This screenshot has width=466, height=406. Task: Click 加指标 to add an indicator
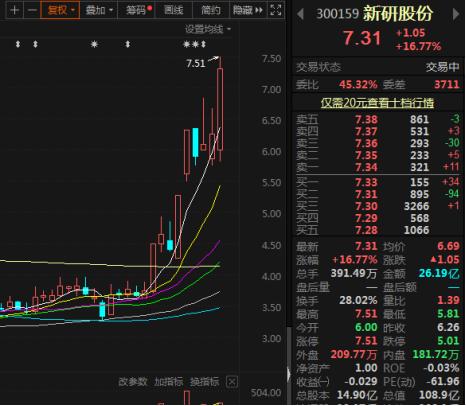[x=169, y=382]
